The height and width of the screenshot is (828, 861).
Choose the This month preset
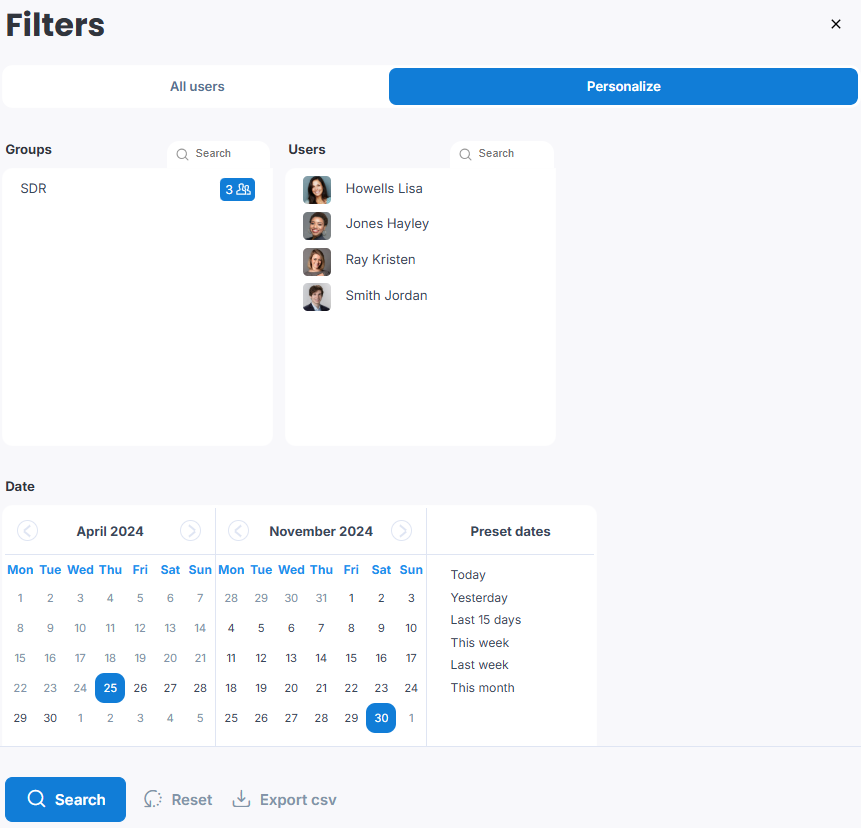point(482,688)
